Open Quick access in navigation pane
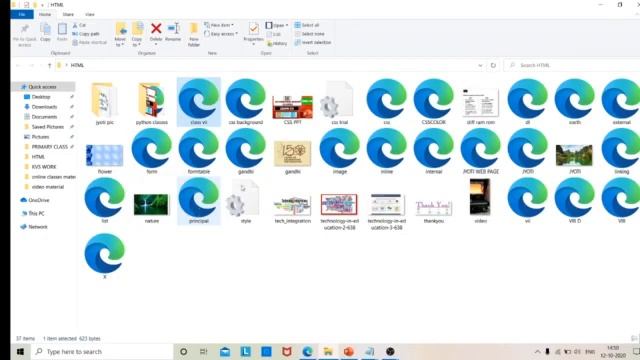The image size is (640, 360). pos(42,87)
